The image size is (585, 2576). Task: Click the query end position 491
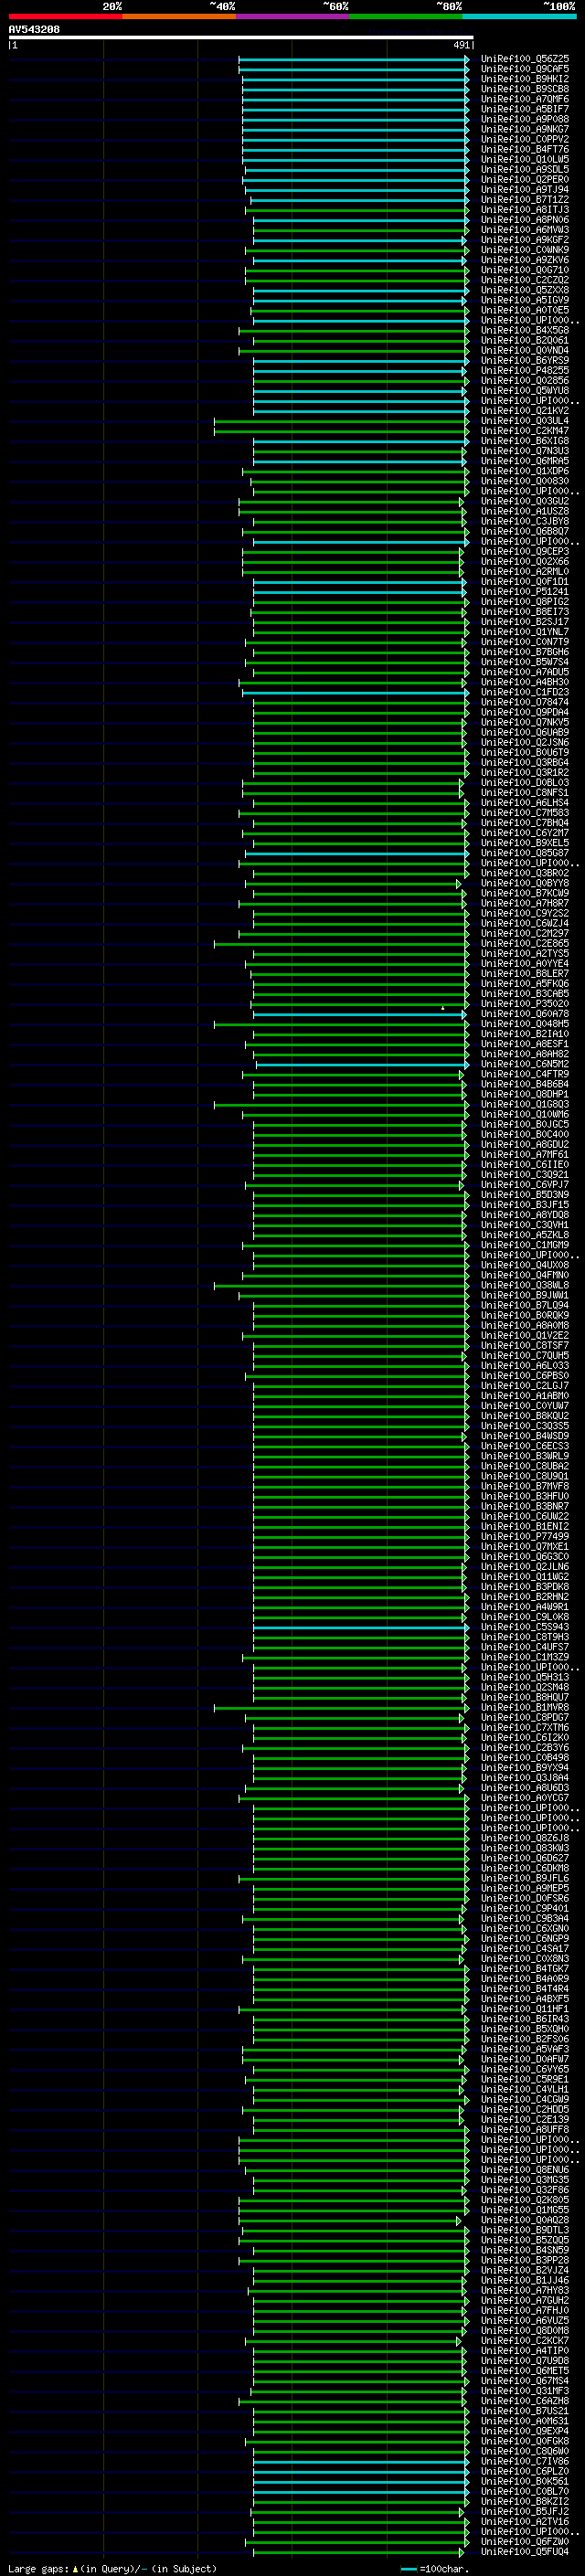point(462,45)
